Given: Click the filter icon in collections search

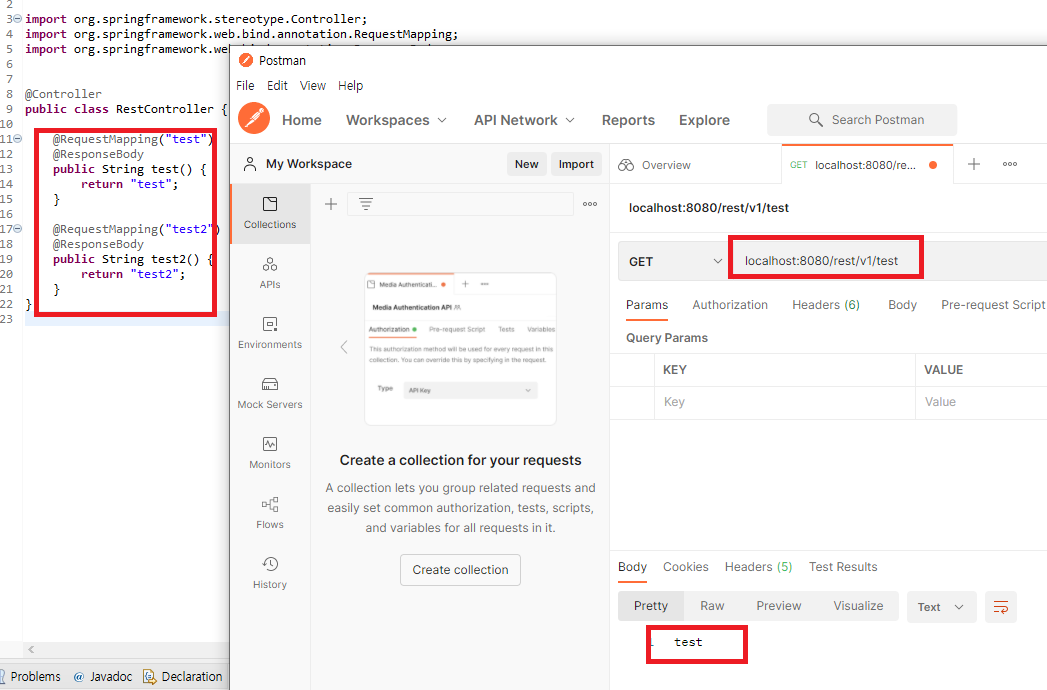Looking at the screenshot, I should tap(365, 204).
